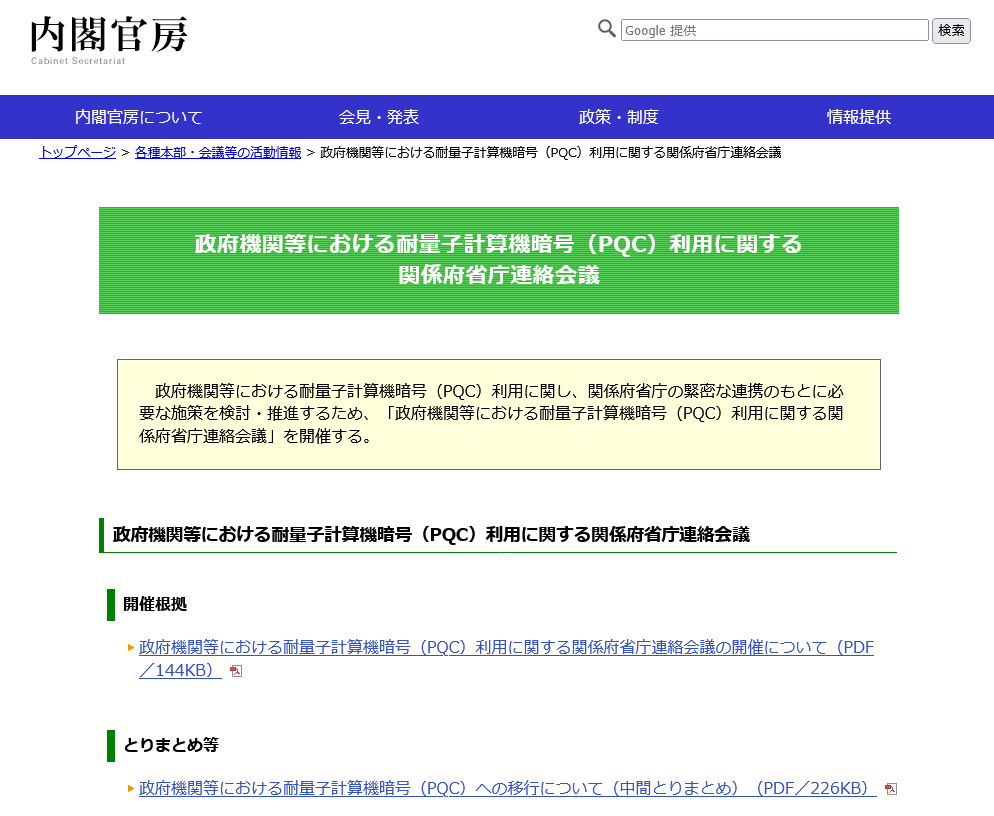Click the 内閣官房 Cabinet Secretariat logo

coord(108,39)
